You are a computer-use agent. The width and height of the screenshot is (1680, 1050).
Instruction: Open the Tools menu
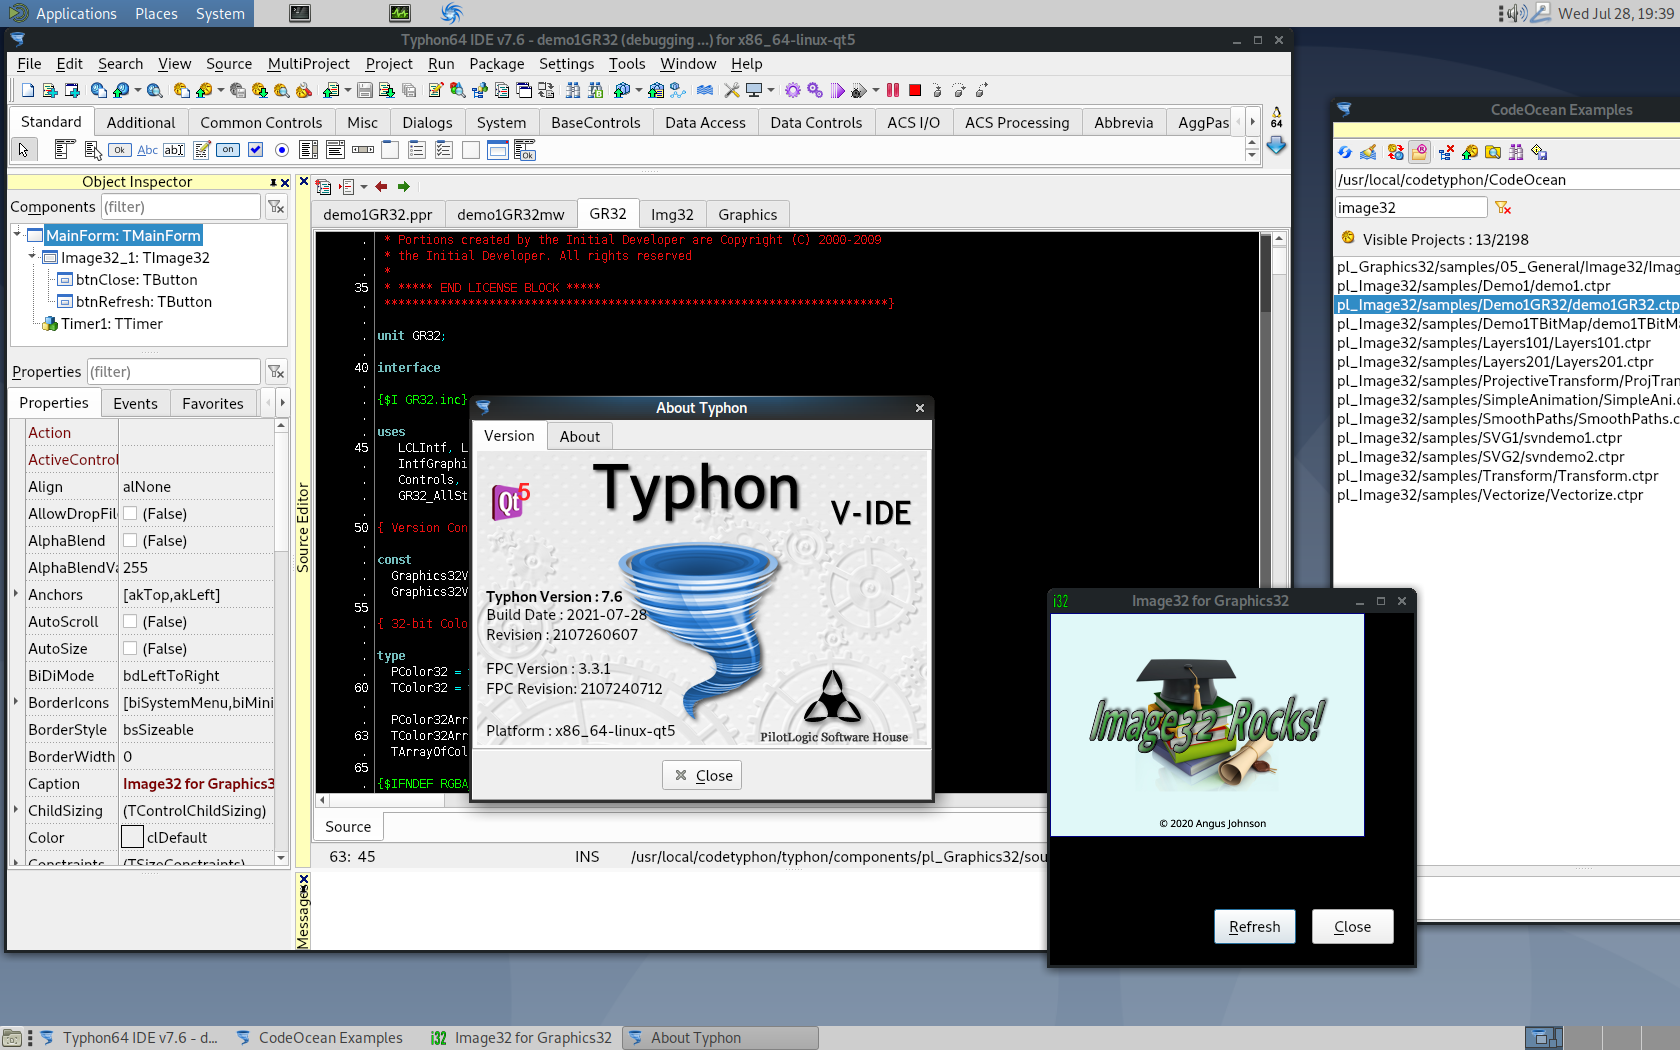(627, 64)
